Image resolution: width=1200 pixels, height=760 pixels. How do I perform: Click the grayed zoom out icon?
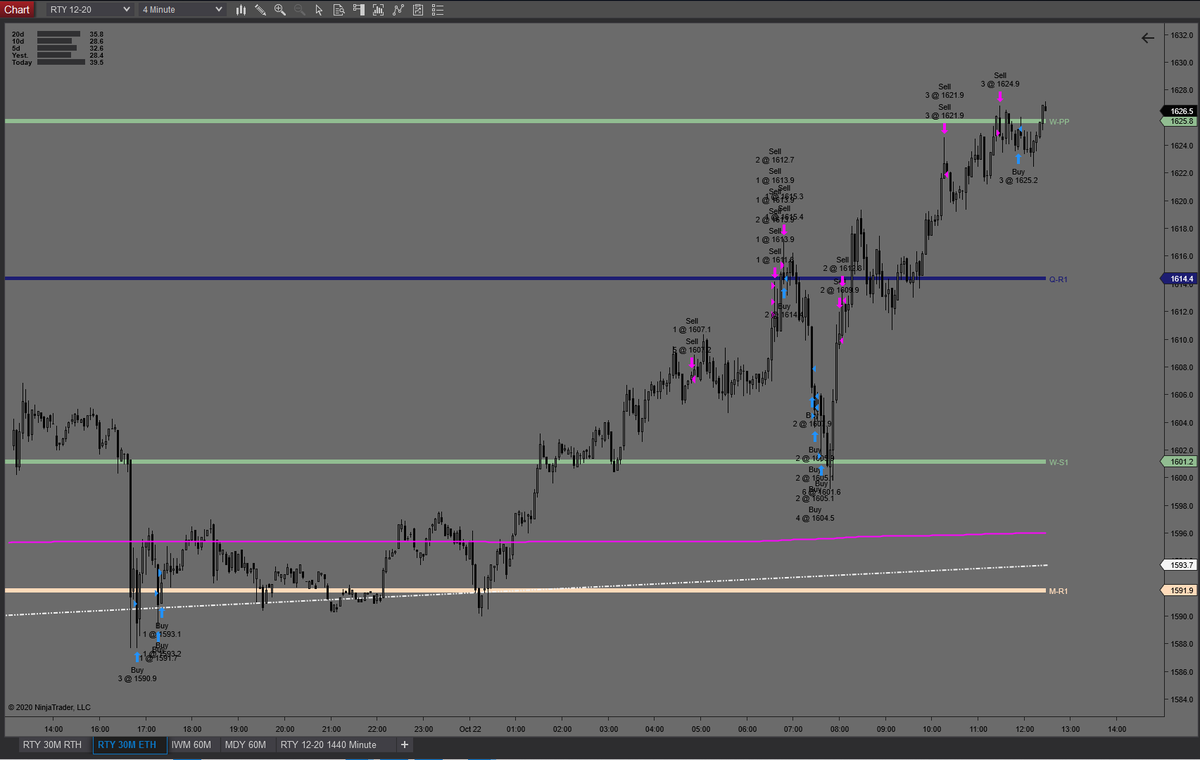300,10
